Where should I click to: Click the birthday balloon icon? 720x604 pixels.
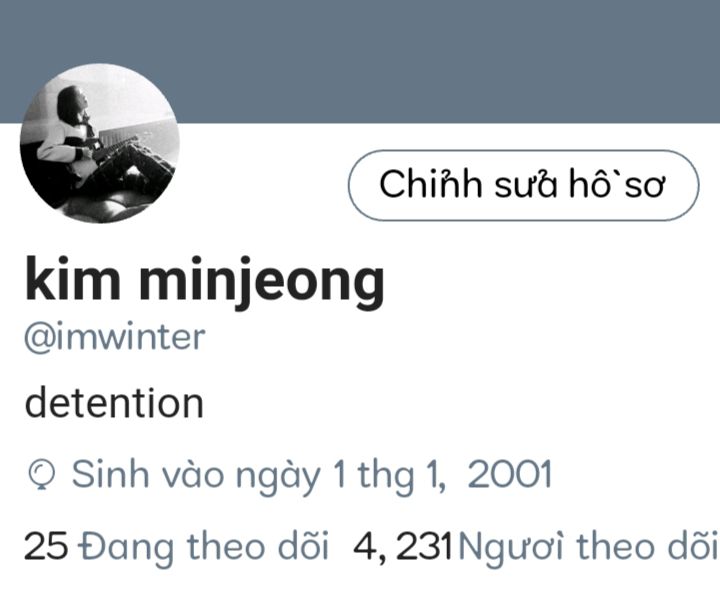click(x=42, y=476)
